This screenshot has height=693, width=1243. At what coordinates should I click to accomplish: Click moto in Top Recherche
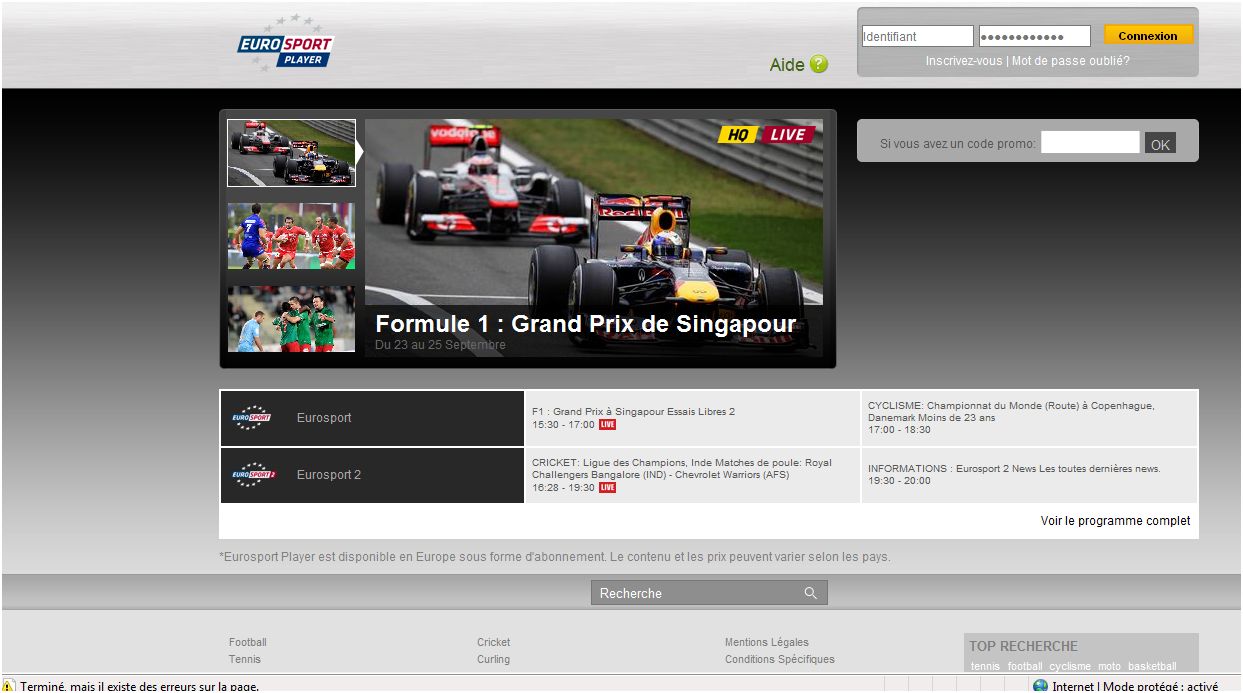click(1109, 666)
